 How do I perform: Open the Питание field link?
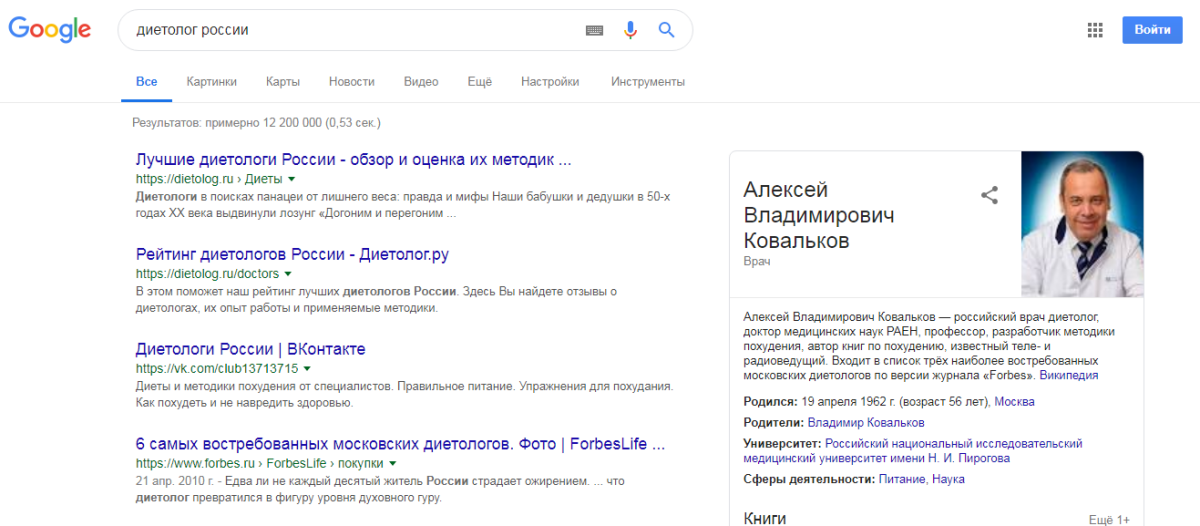902,480
